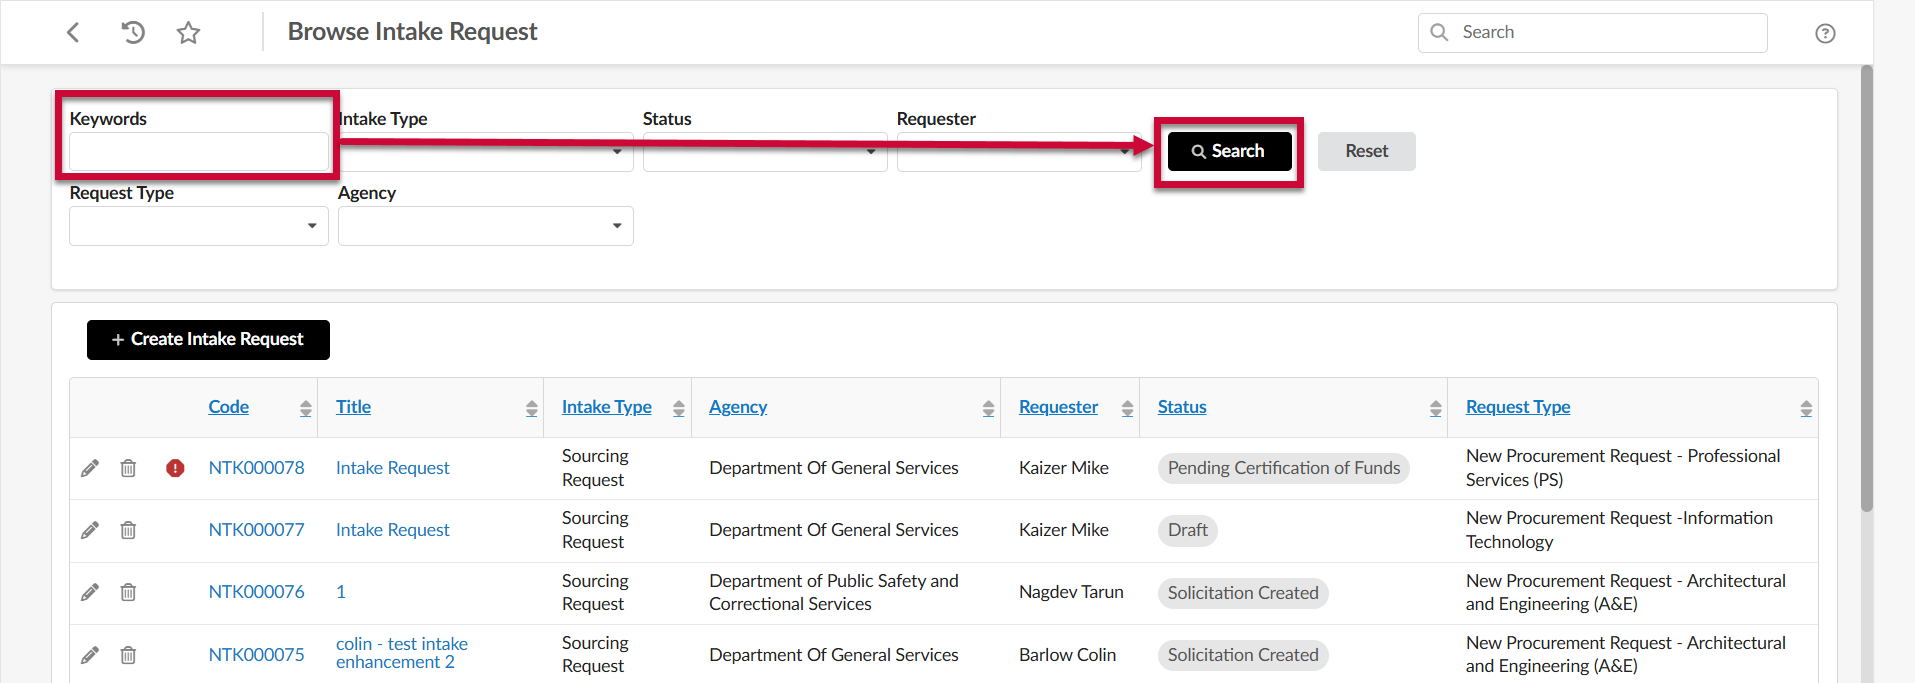The height and width of the screenshot is (683, 1915).
Task: Click 'Browse Intake Request' page title
Action: pos(412,32)
